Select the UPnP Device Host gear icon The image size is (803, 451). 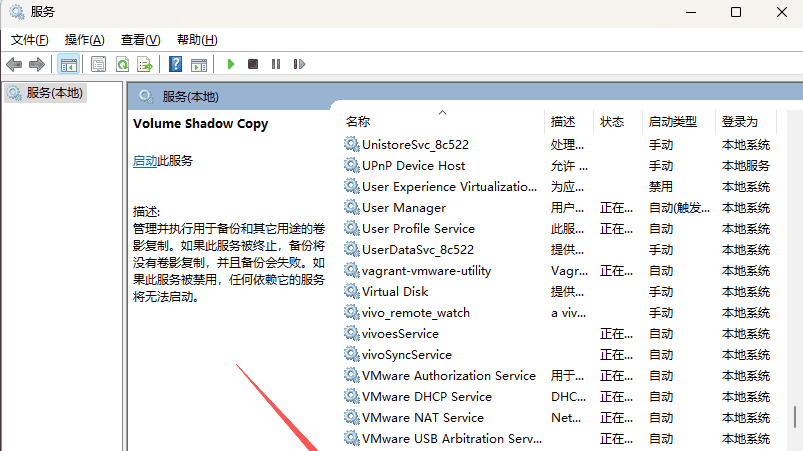click(351, 165)
